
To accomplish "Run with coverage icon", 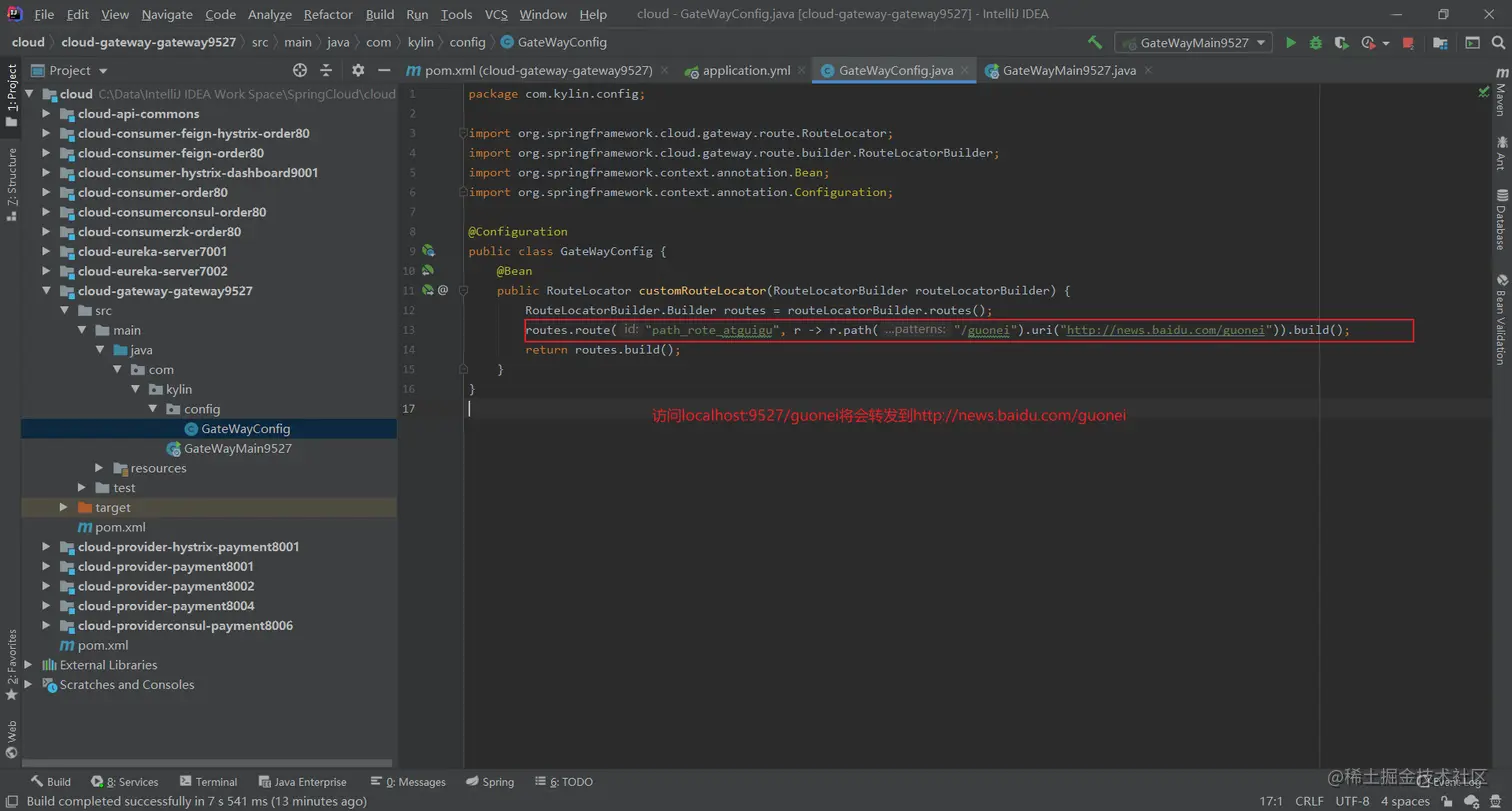I will [1342, 43].
